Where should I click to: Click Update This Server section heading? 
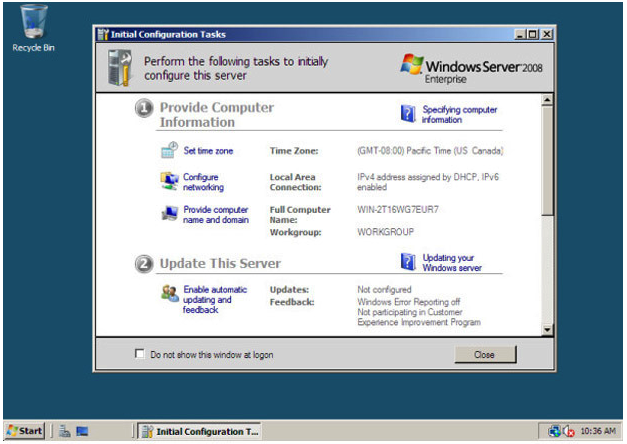click(x=220, y=264)
